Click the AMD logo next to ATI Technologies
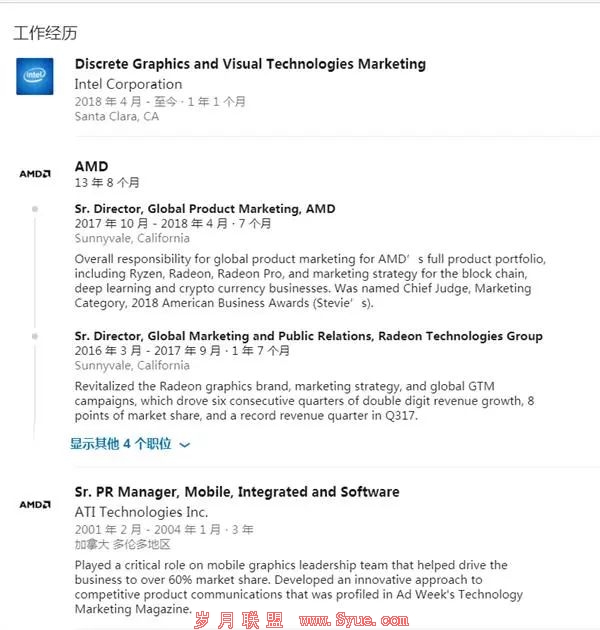The image size is (600, 630). coord(35,504)
